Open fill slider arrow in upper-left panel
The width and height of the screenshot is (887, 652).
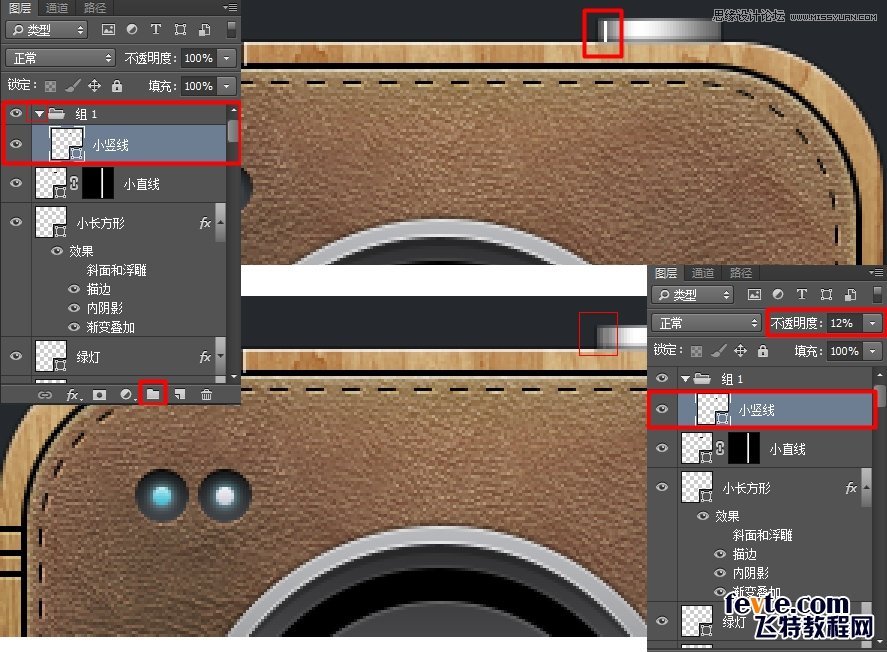click(x=227, y=86)
